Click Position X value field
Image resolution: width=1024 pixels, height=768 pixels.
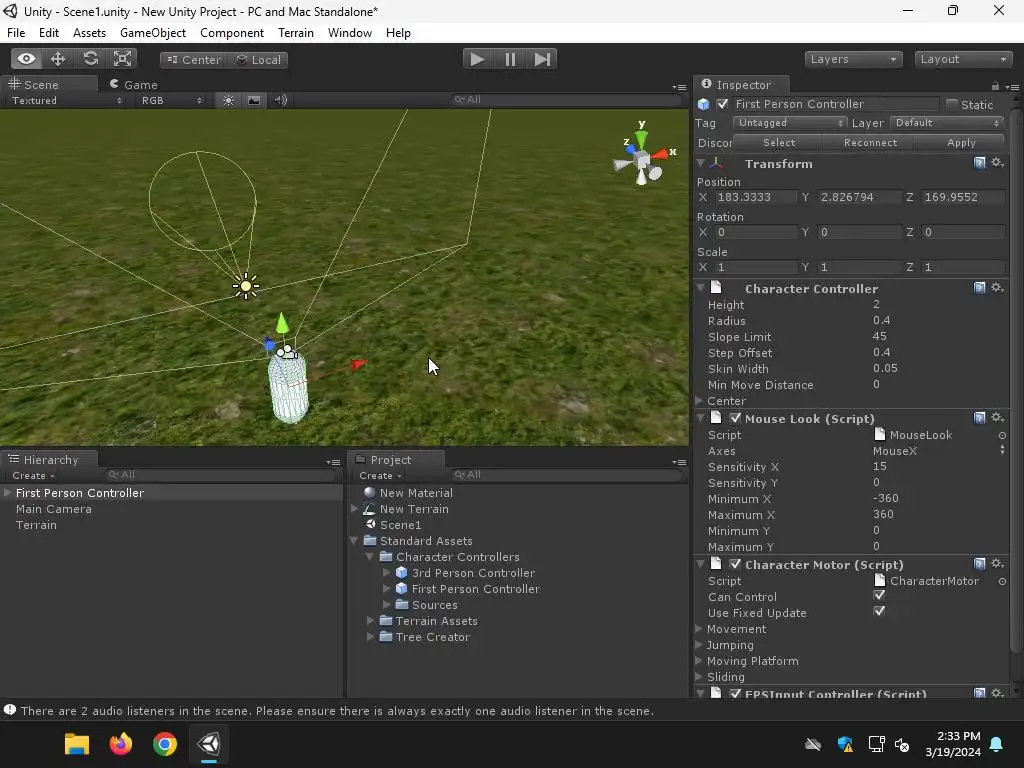pyautogui.click(x=755, y=197)
